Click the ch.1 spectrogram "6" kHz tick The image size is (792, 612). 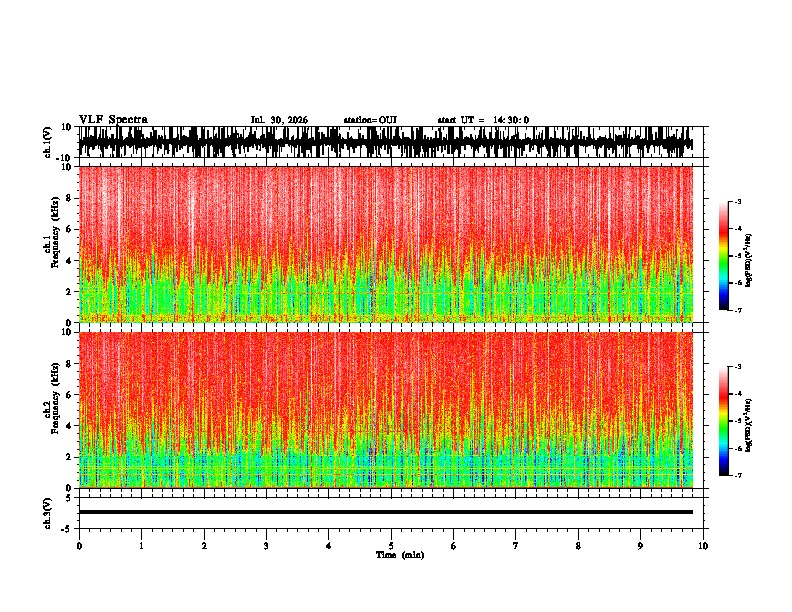tap(70, 229)
